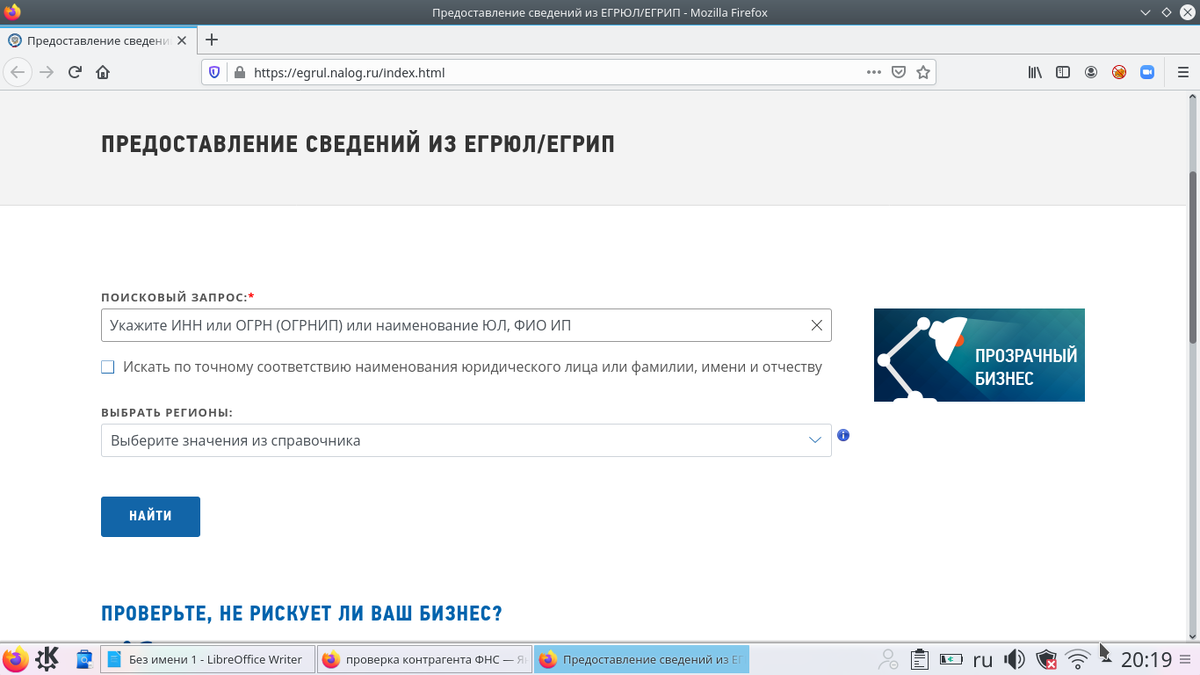Click the Firefox Account profile icon
The width and height of the screenshot is (1200, 675).
[x=1090, y=72]
